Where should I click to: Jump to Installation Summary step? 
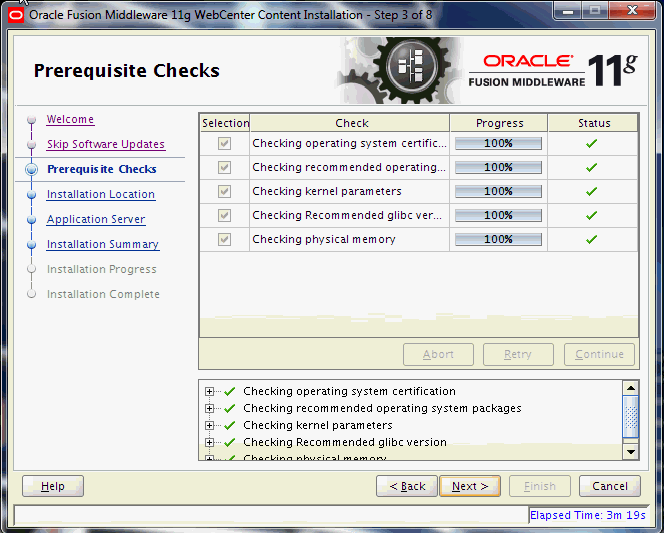pyautogui.click(x=103, y=244)
